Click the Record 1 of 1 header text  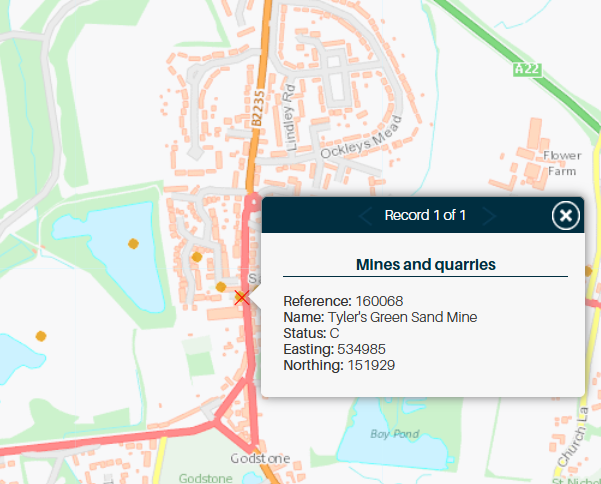[426, 215]
